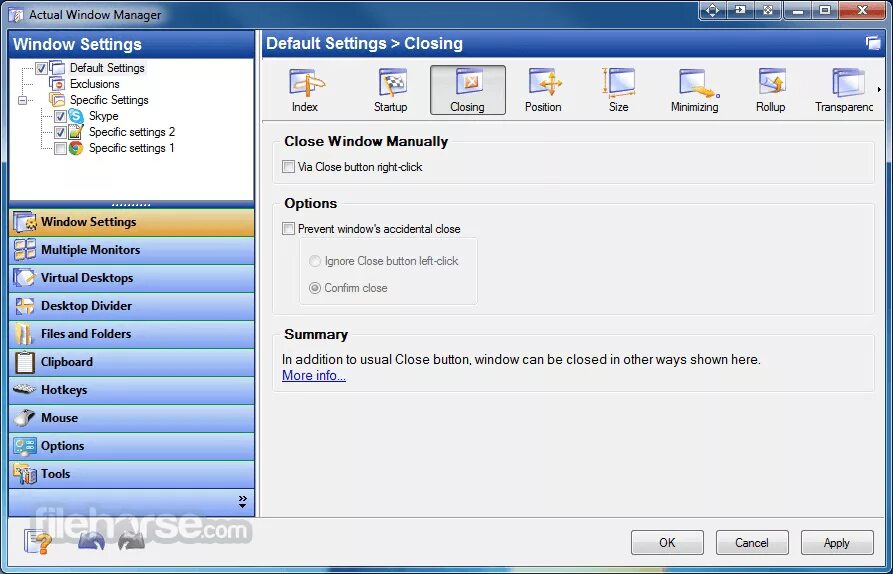Enable Via Close button right-click
Viewport: 893px width, 574px height.
click(x=288, y=167)
